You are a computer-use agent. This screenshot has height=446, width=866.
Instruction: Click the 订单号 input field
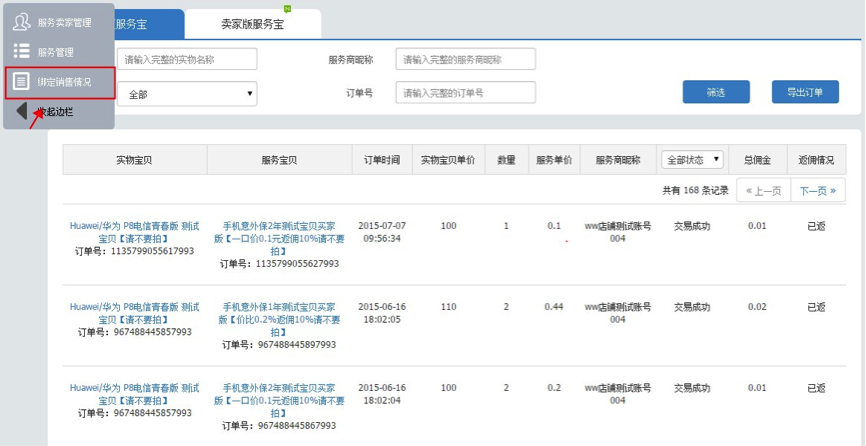point(465,93)
